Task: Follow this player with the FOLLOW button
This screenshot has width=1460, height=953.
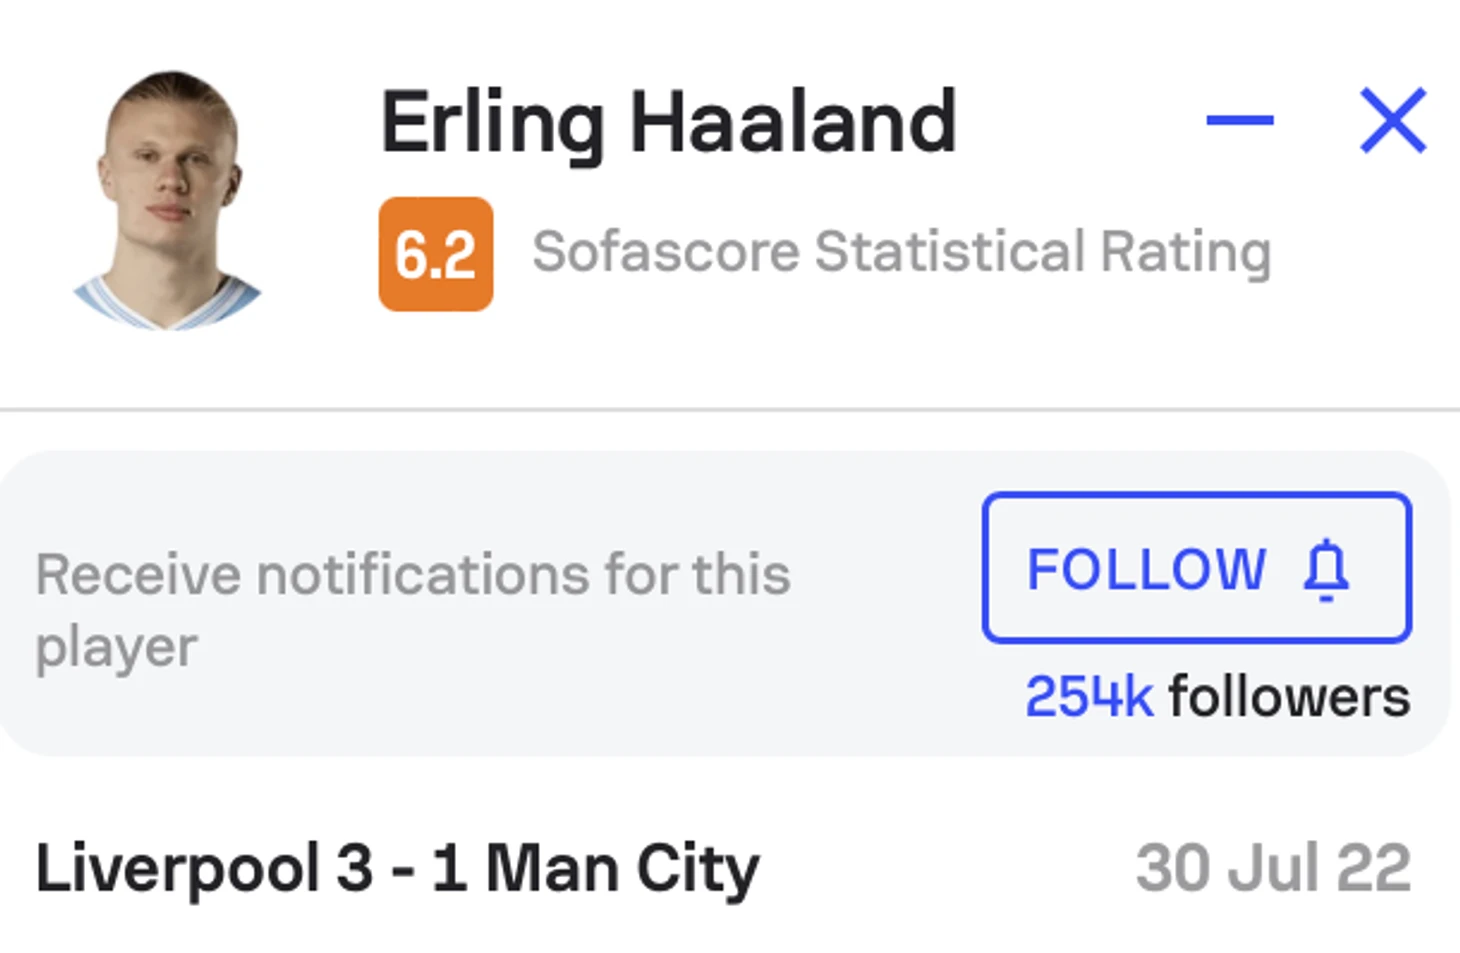Action: tap(1196, 567)
